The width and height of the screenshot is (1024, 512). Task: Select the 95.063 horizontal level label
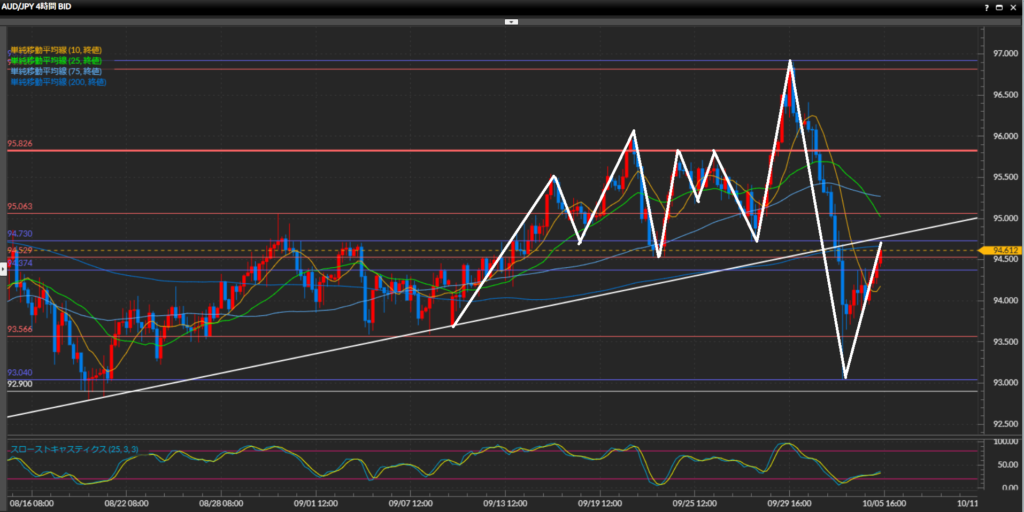[20, 207]
